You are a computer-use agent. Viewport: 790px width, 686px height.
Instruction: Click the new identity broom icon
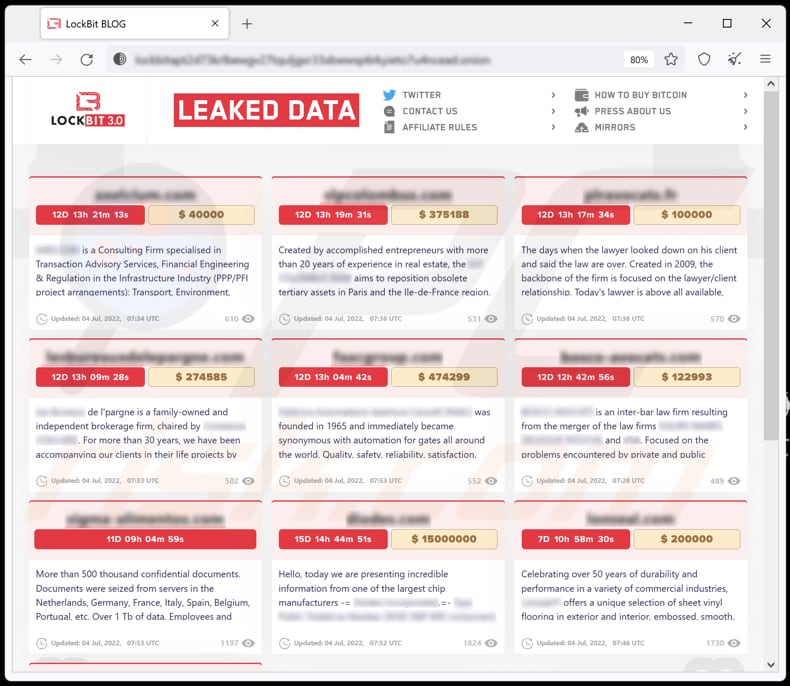[735, 59]
